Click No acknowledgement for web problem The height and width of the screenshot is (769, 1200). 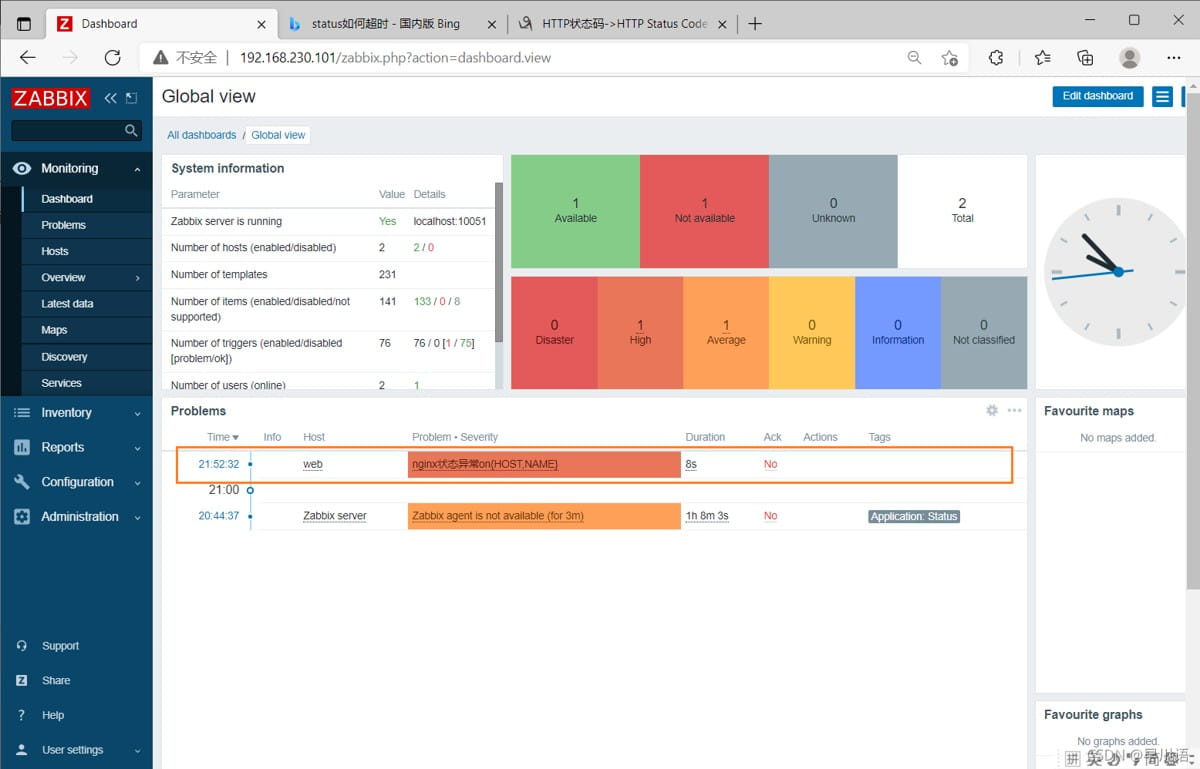tap(770, 464)
